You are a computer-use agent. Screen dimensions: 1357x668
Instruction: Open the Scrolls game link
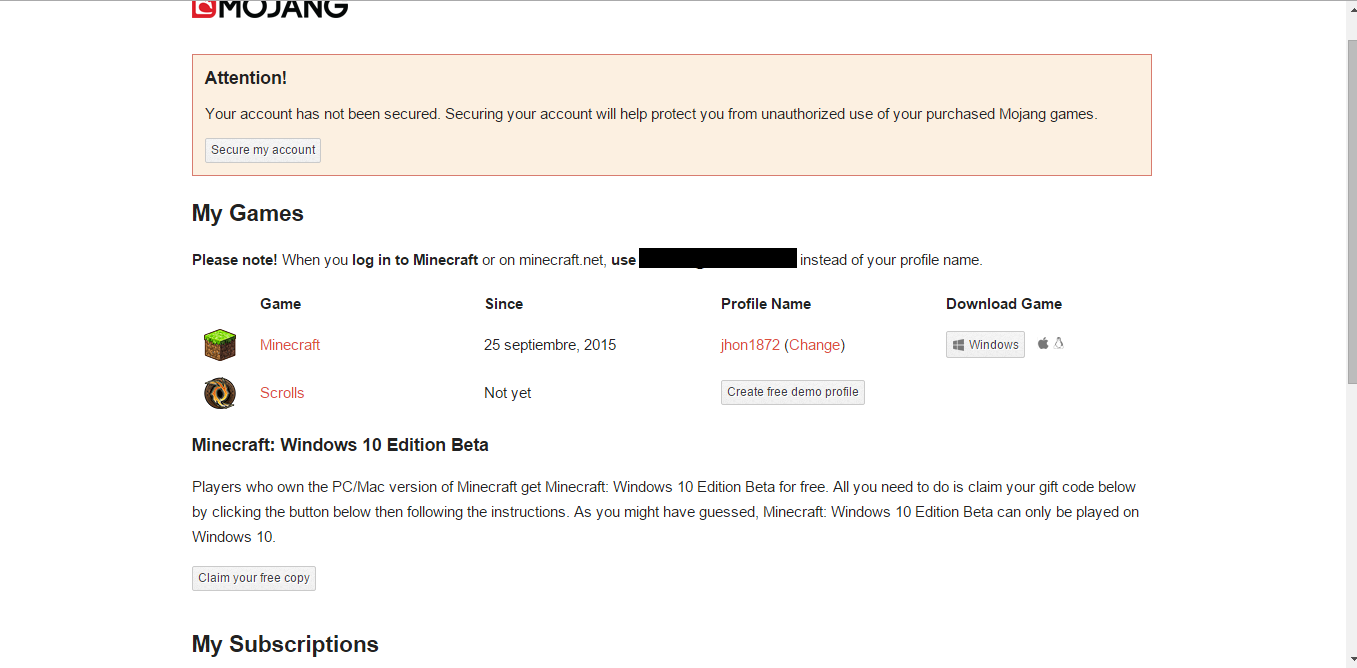282,393
